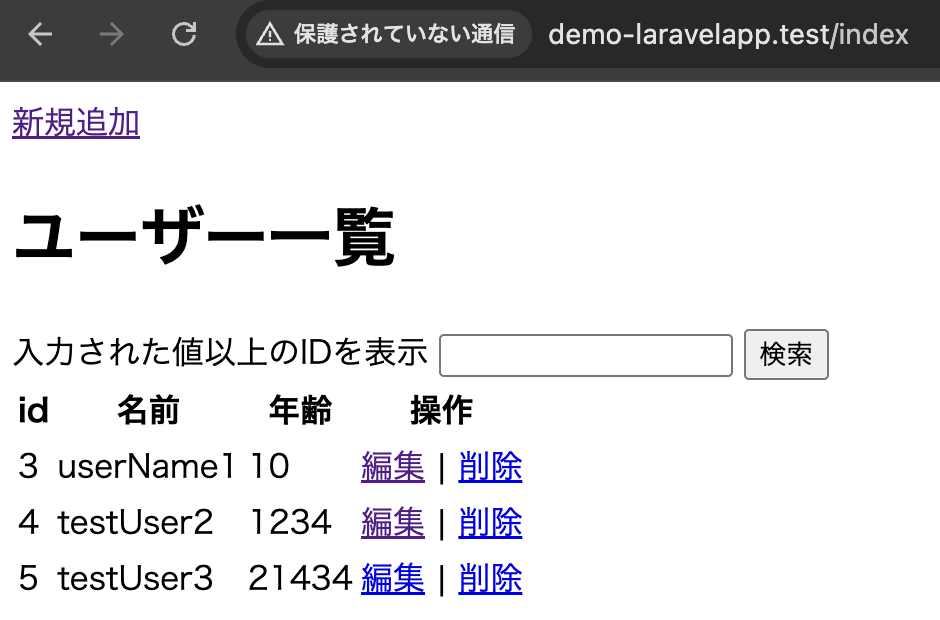Click the ID filter search input field
940x620 pixels.
587,355
